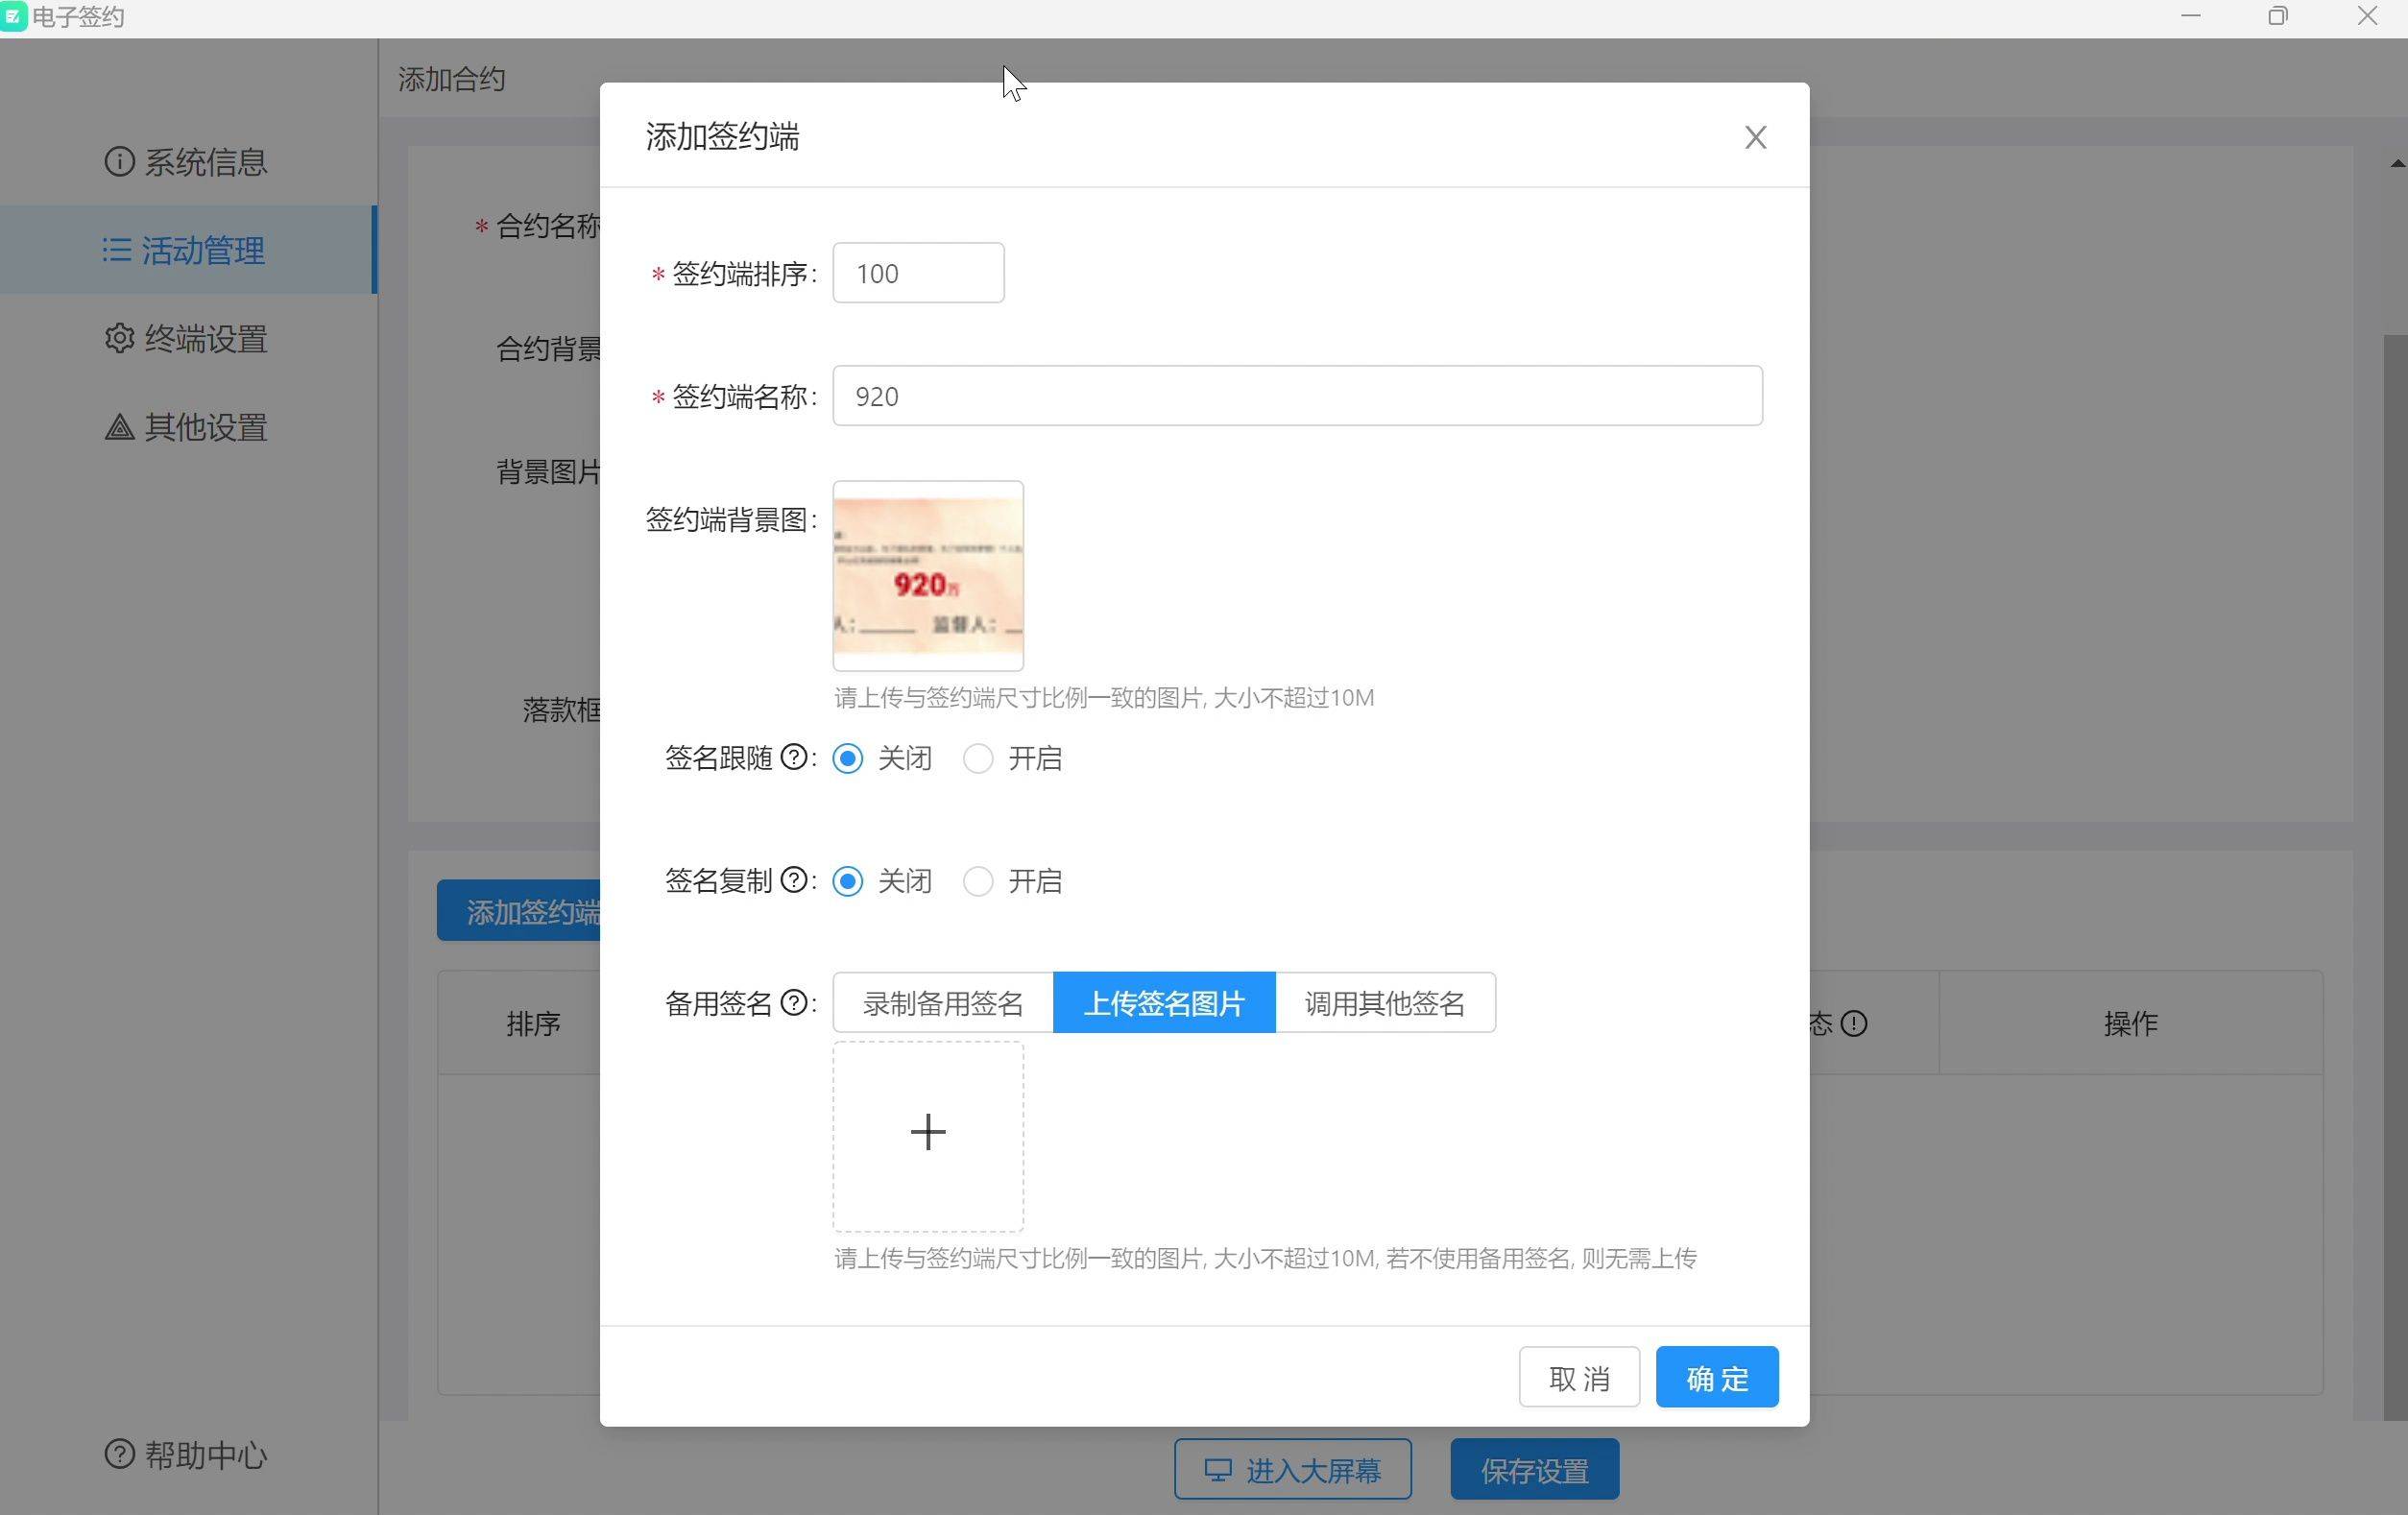The width and height of the screenshot is (2408, 1515).
Task: Click 操作 table column header
Action: click(2130, 1023)
